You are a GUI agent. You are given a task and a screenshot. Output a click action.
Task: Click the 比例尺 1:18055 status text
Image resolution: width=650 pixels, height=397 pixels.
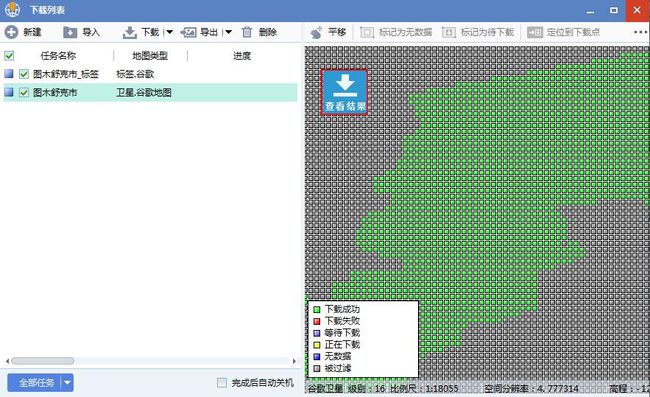(x=424, y=389)
